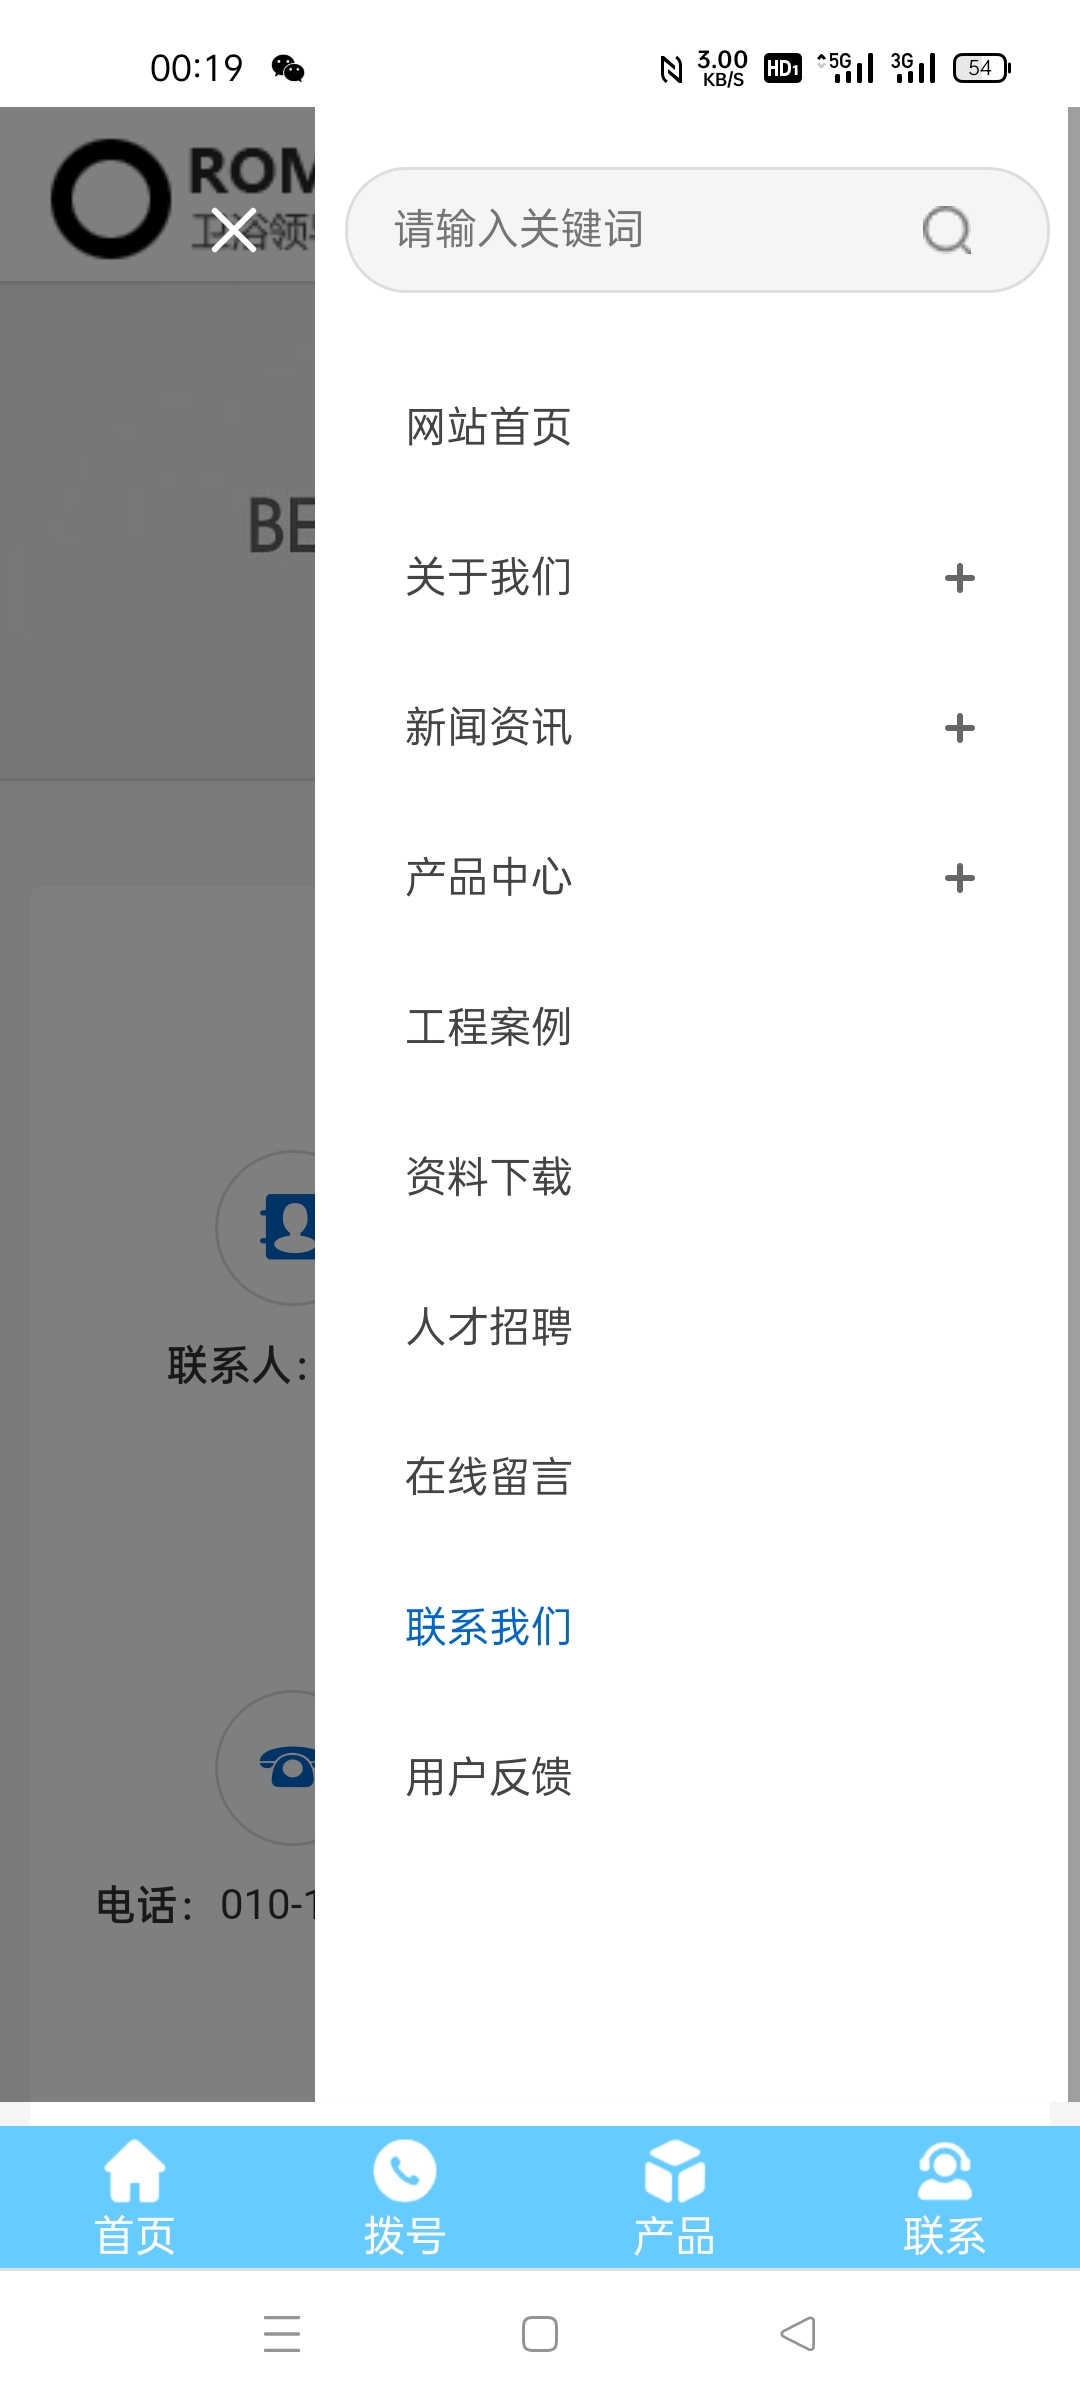Tap the Android home square button
The width and height of the screenshot is (1080, 2400).
point(540,2334)
